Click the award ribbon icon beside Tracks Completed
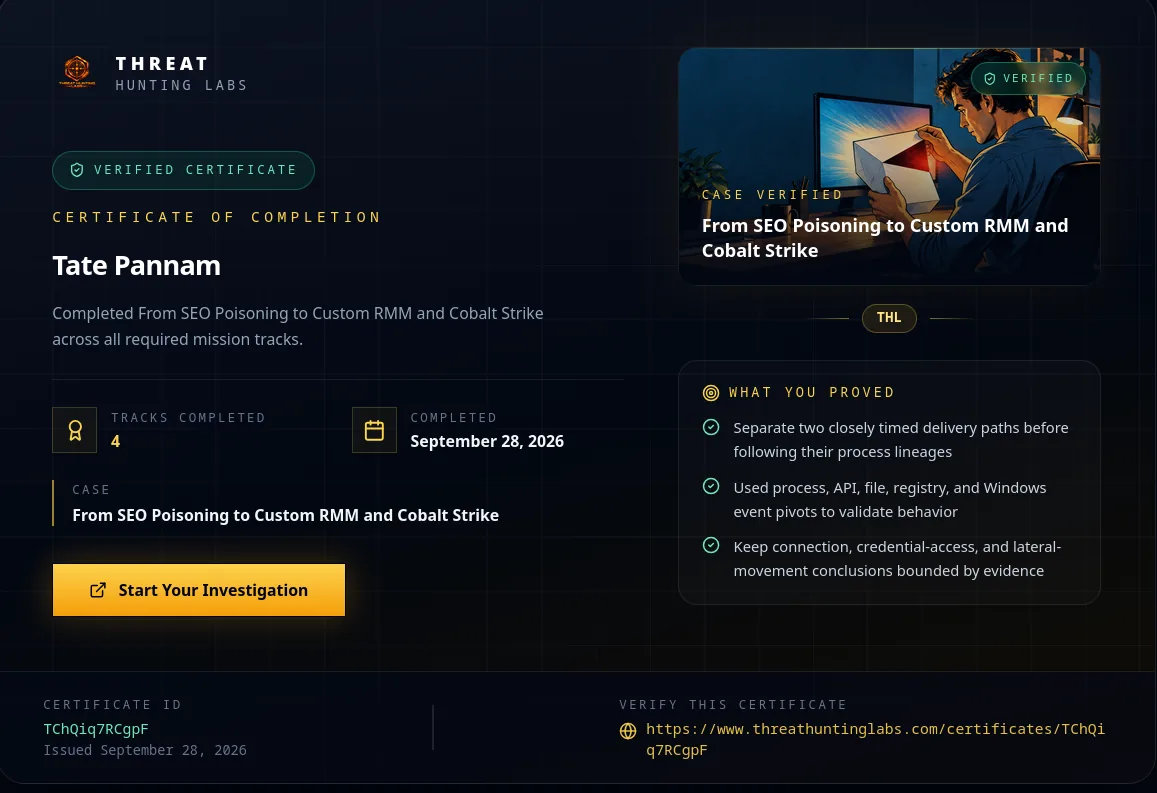Viewport: 1157px width, 793px height. tap(75, 430)
